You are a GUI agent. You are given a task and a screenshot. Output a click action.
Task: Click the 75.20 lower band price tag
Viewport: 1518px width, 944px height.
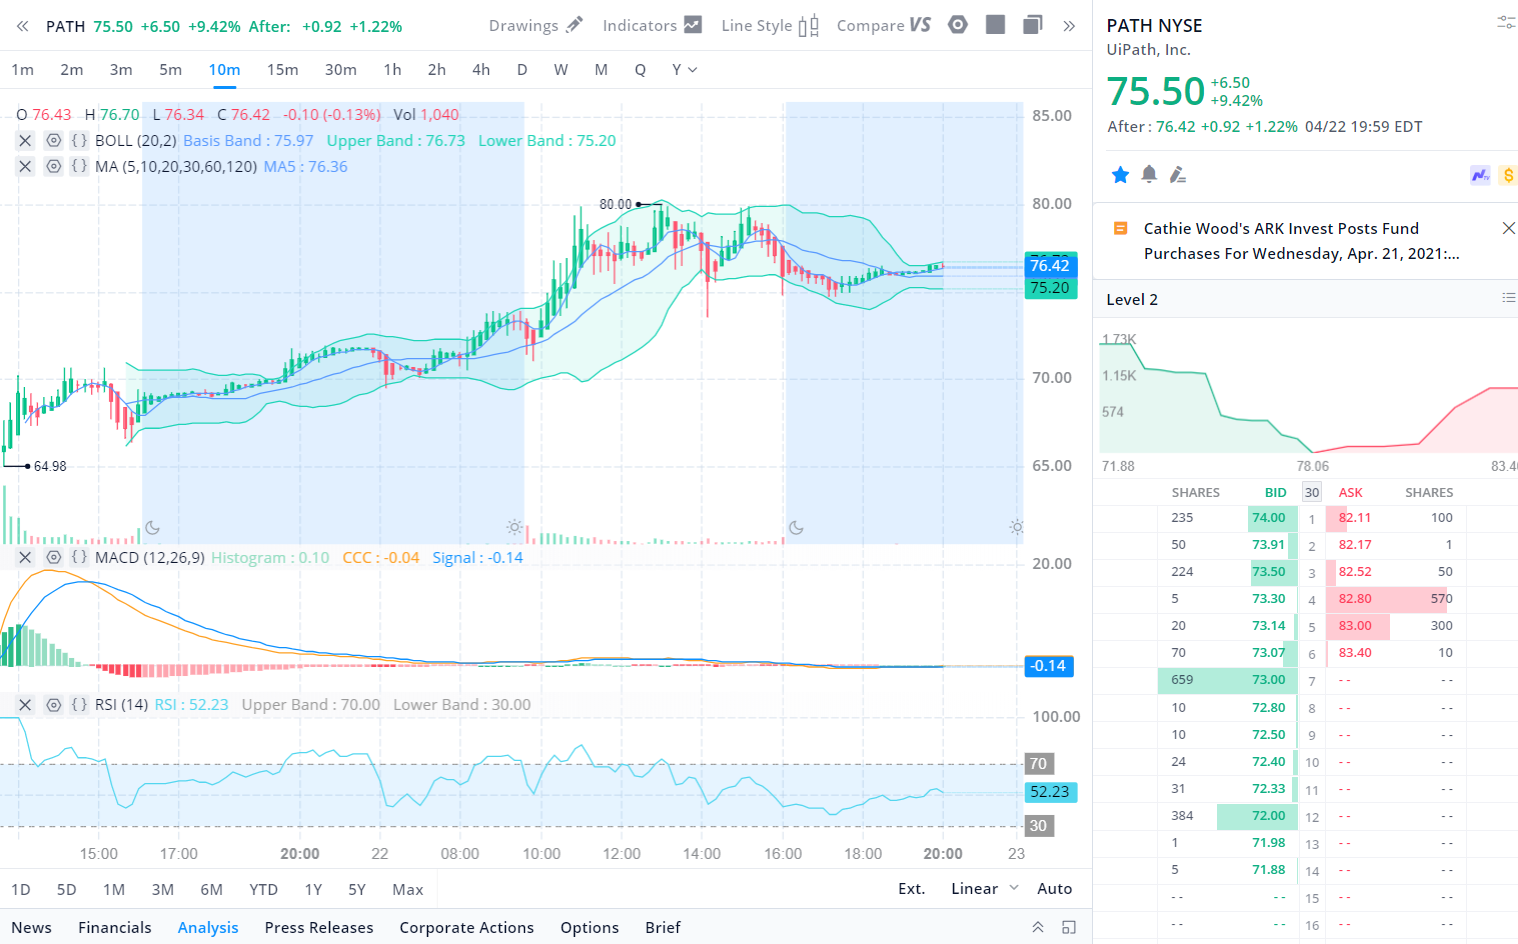1050,288
